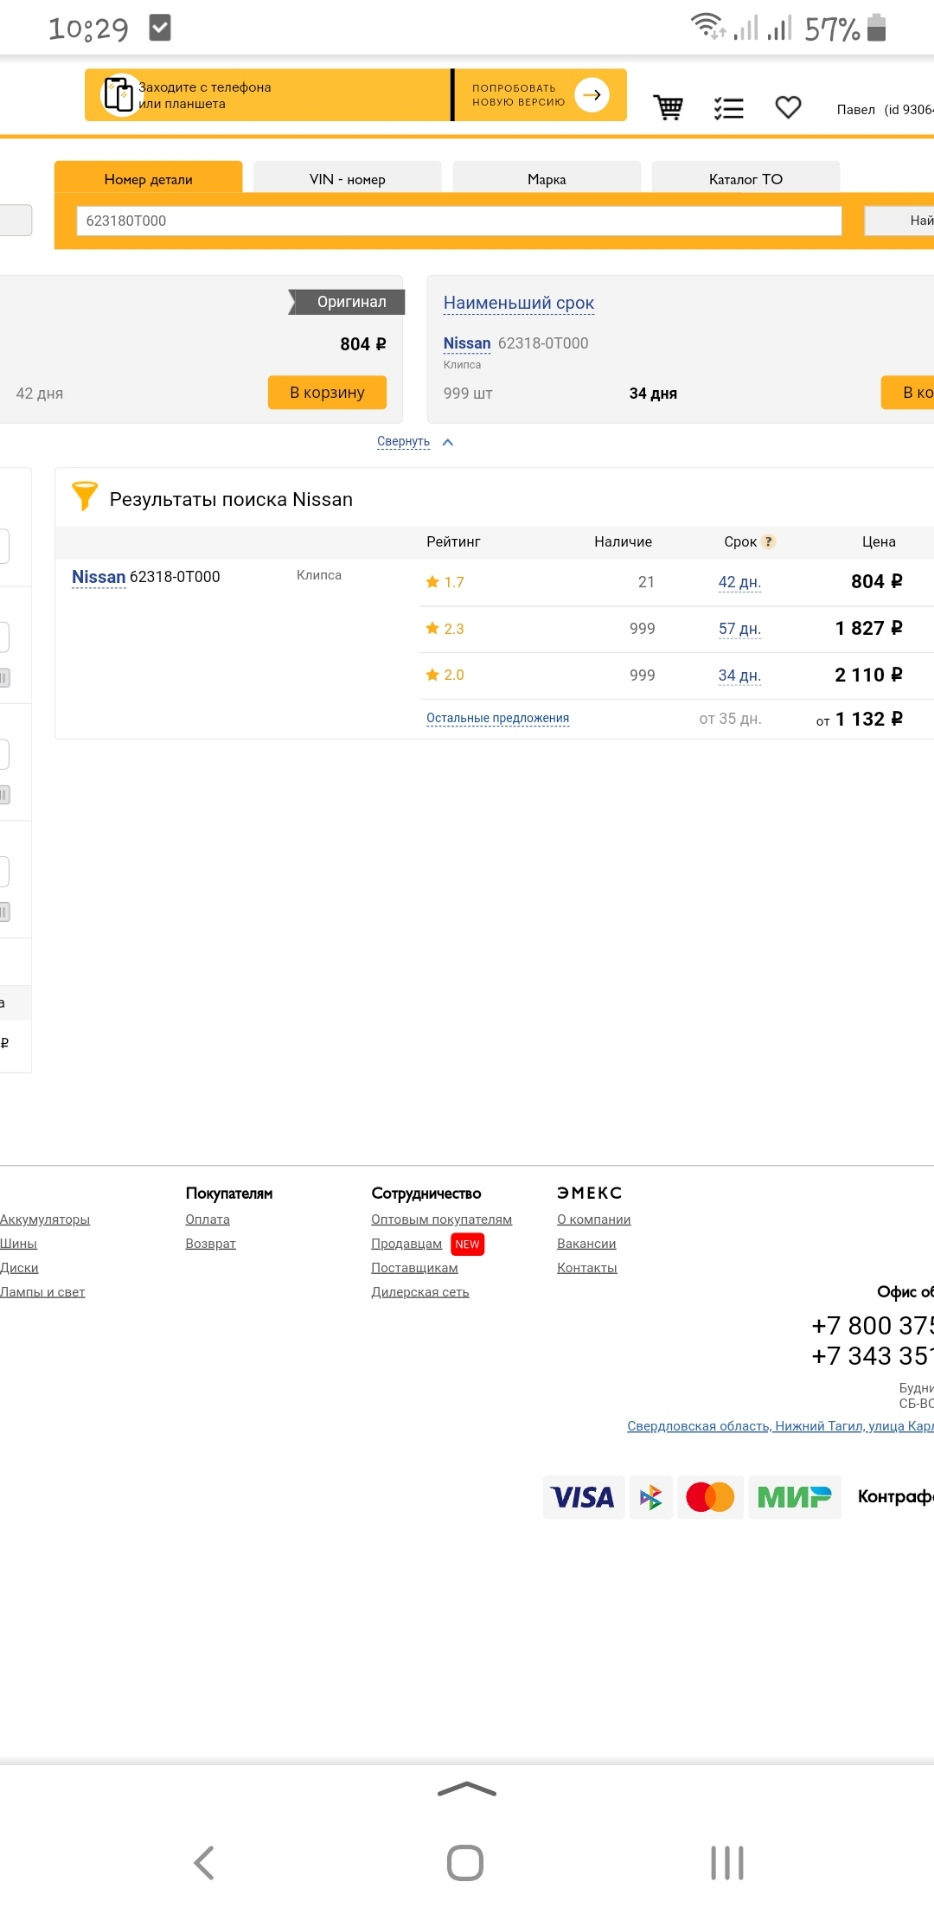Click the 1 827 ₽ price

(x=869, y=628)
